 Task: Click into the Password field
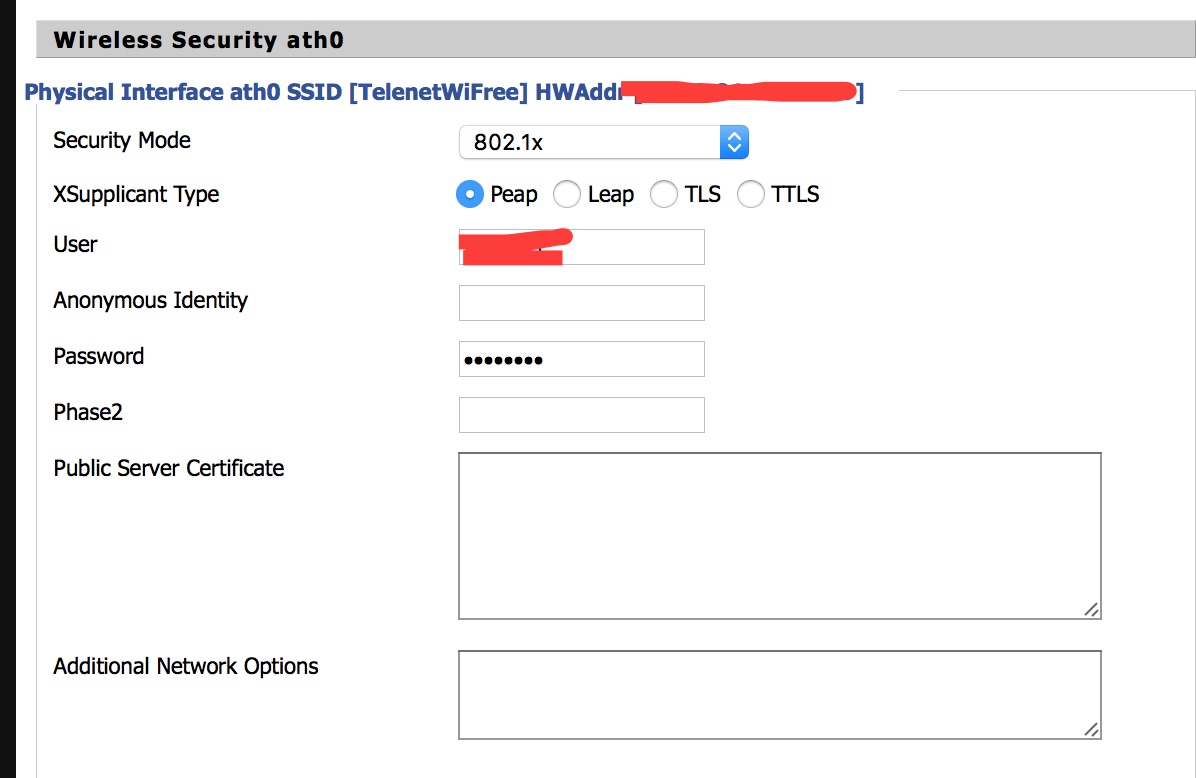coord(581,359)
